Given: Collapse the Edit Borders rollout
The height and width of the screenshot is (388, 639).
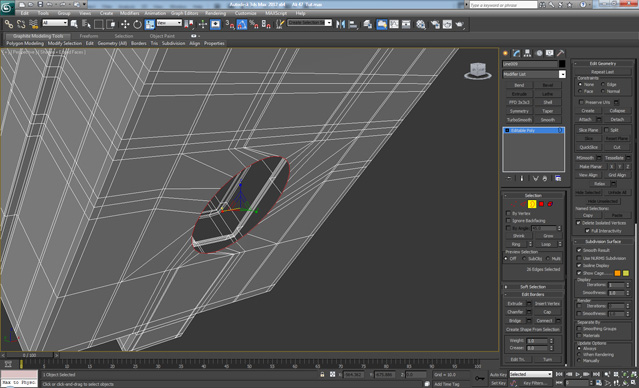Looking at the screenshot, I should pos(533,294).
